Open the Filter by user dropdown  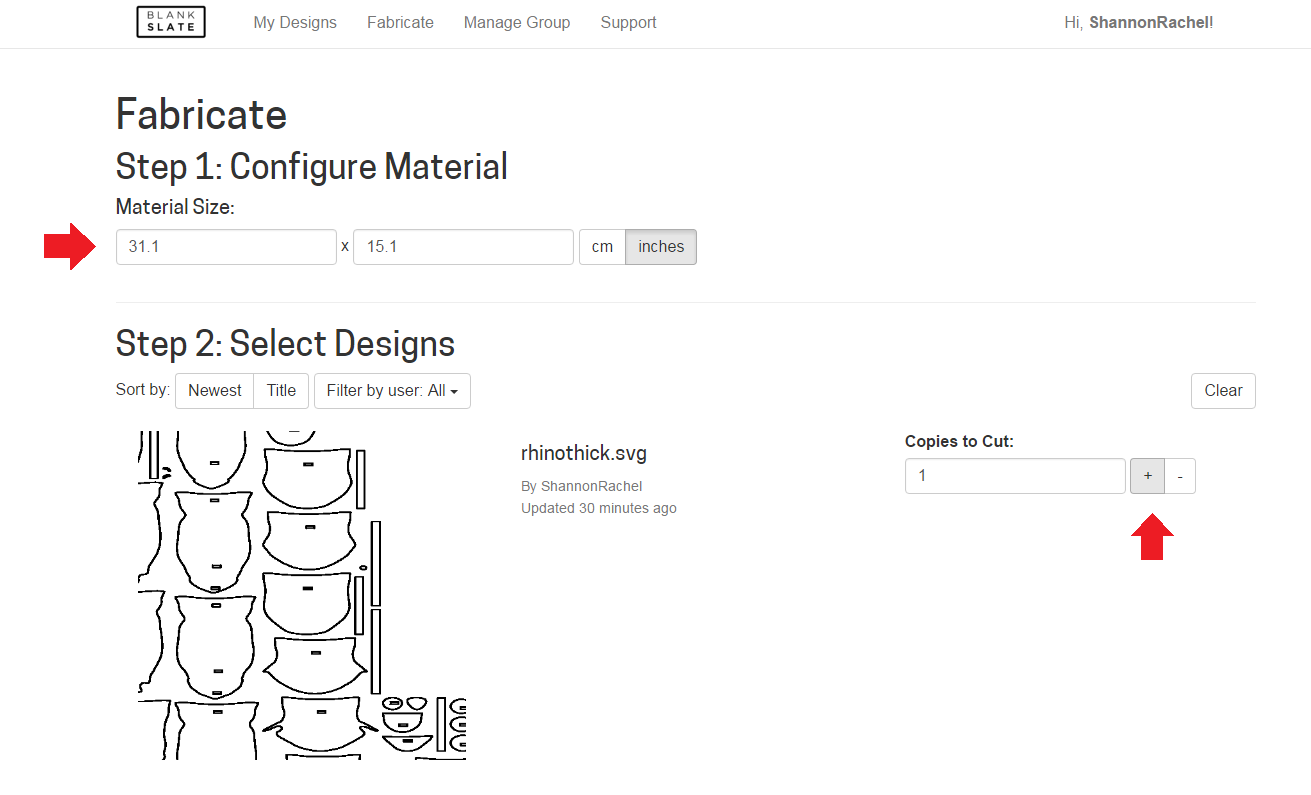tap(392, 390)
